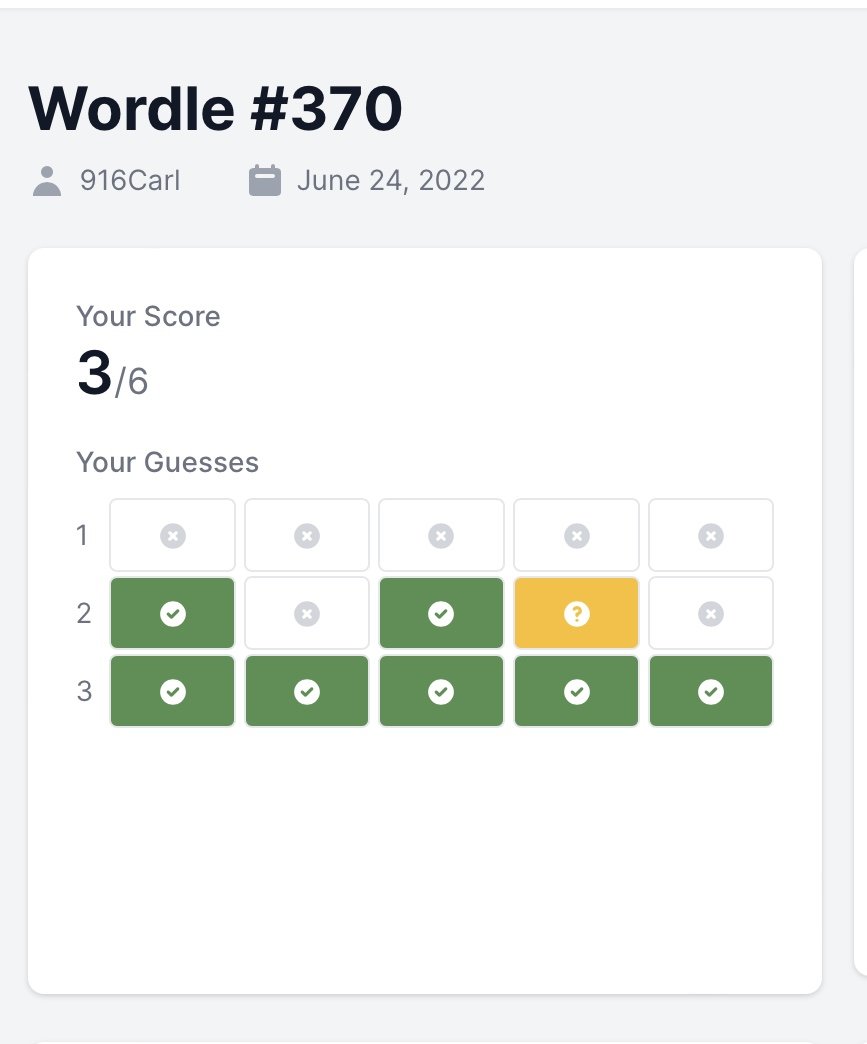Click the last gray X tile in guess row 2

pyautogui.click(x=711, y=613)
